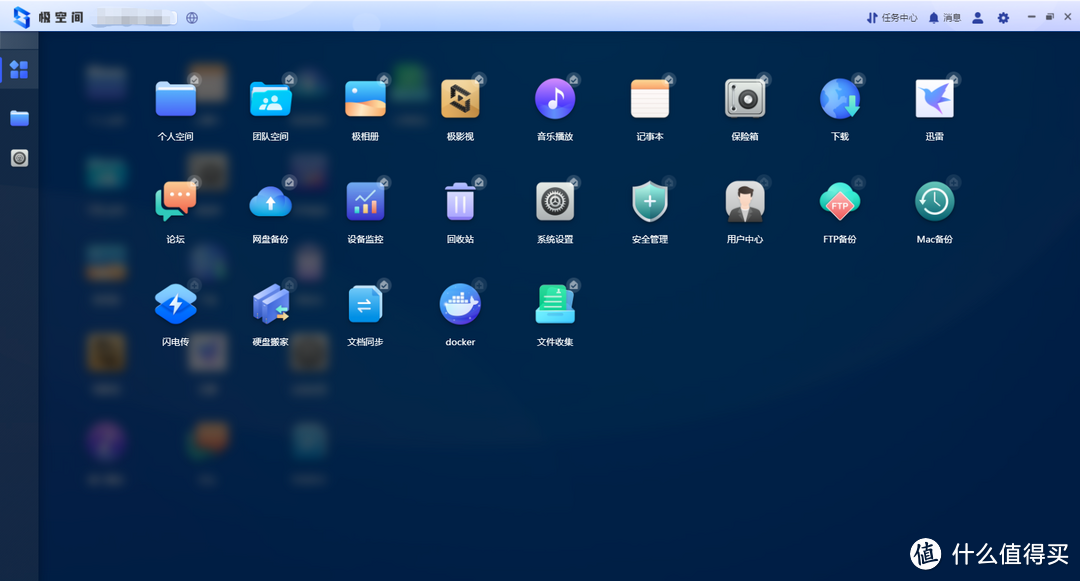The image size is (1080, 581).
Task: Open Mac备份 Time Machine backup app
Action: [934, 202]
